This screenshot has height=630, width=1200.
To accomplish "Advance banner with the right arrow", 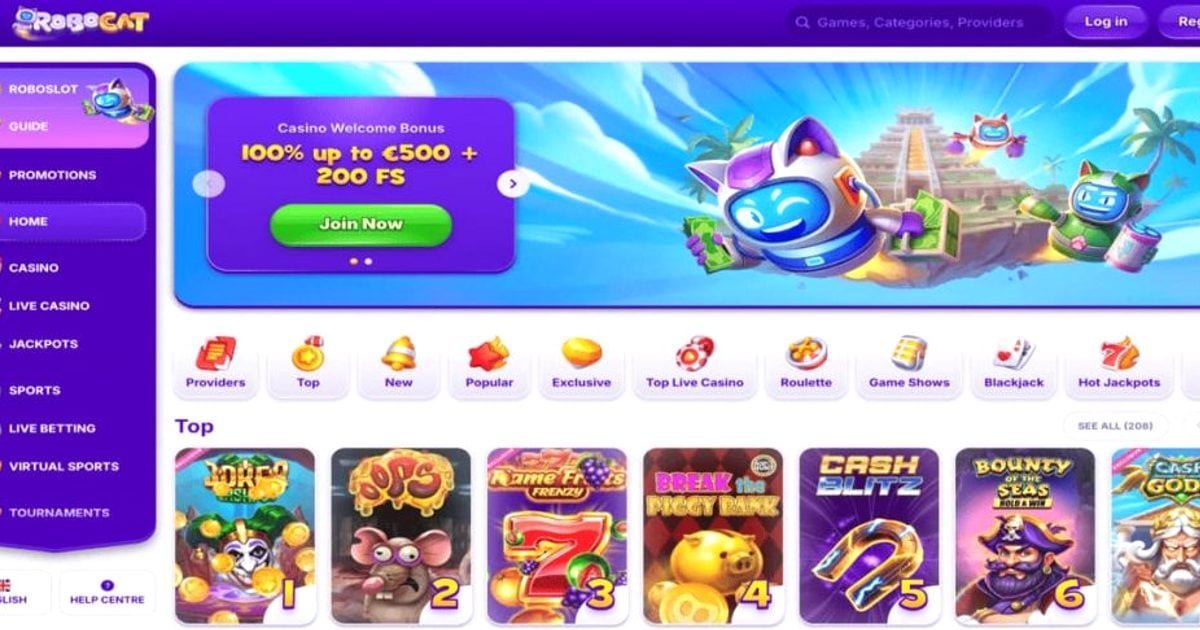I will click(513, 183).
